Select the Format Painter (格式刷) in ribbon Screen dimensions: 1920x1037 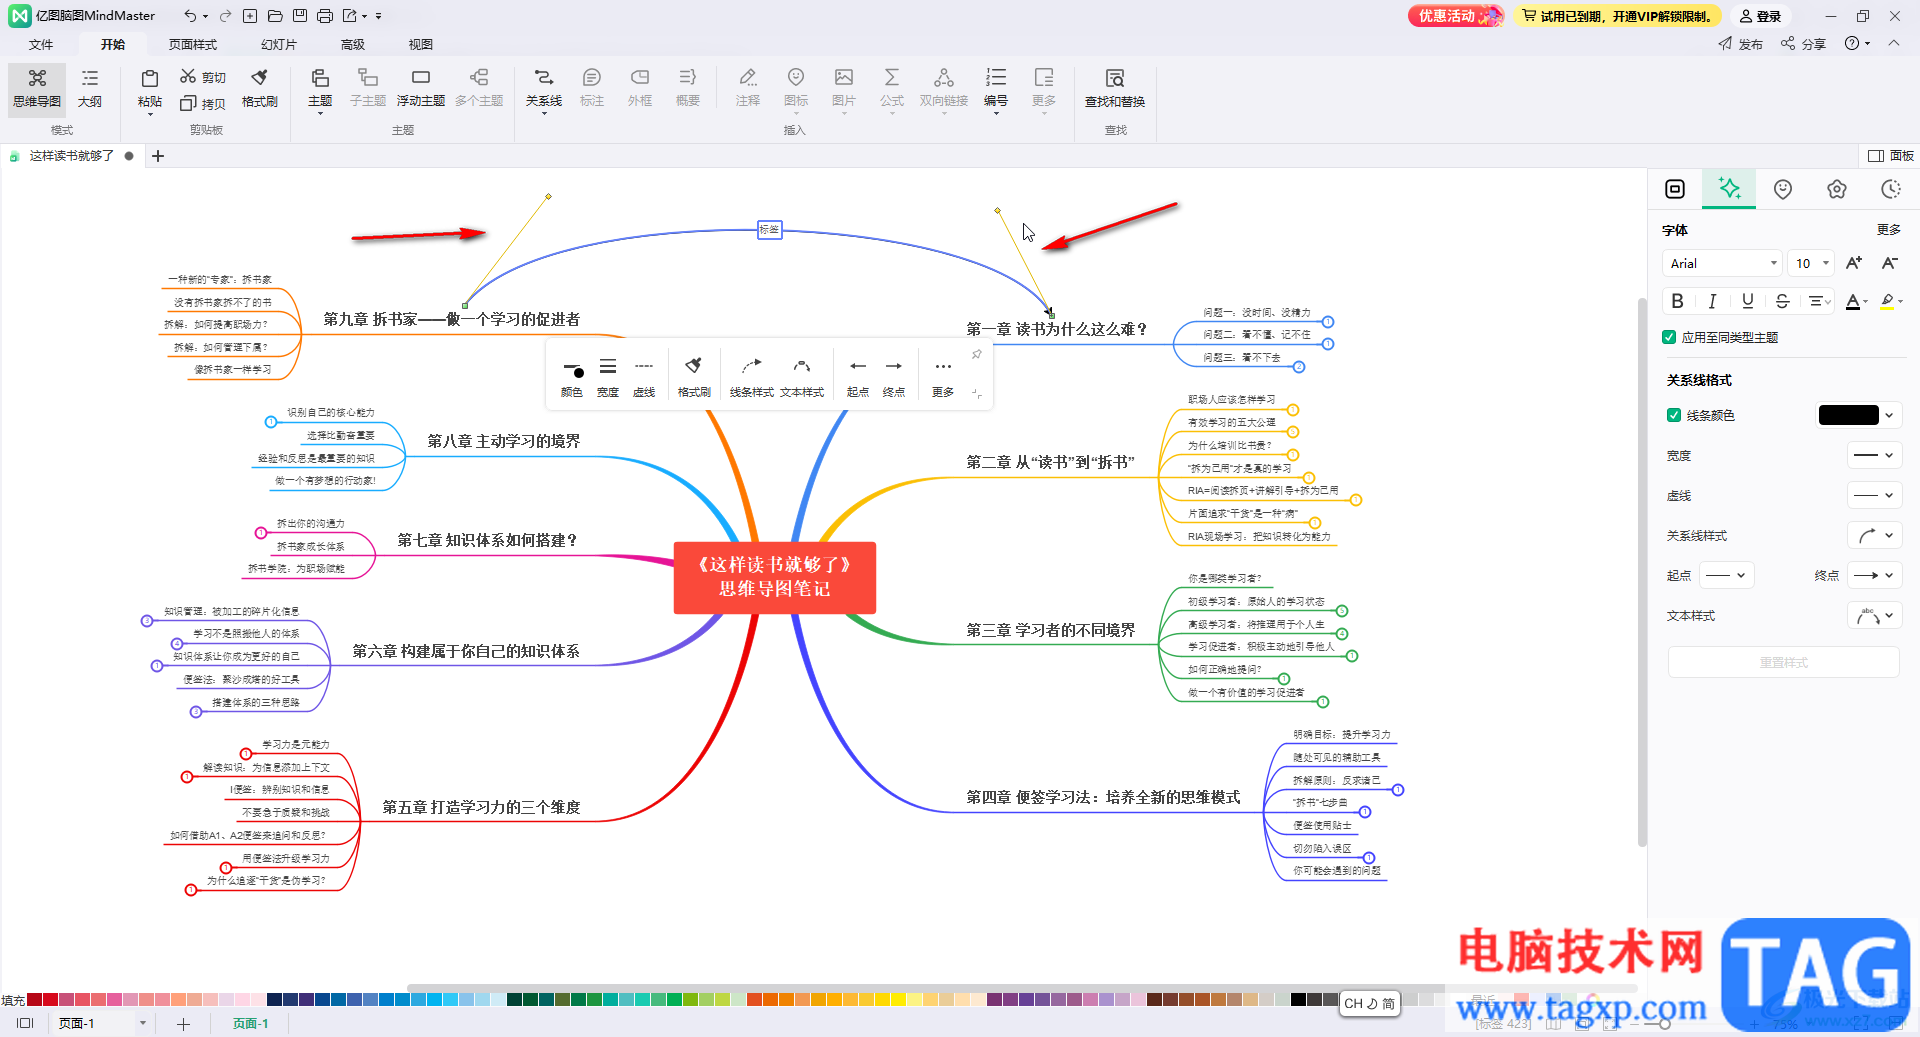point(260,88)
